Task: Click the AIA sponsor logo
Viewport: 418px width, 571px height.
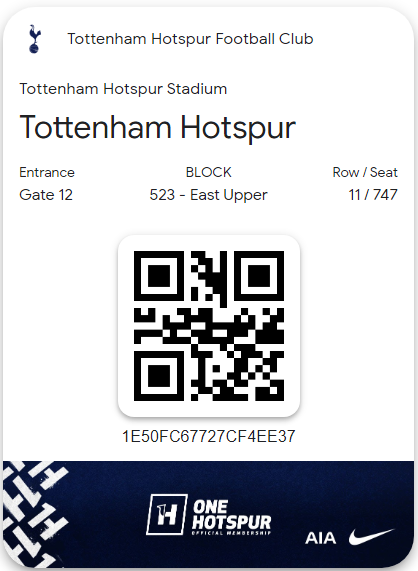Action: 320,538
